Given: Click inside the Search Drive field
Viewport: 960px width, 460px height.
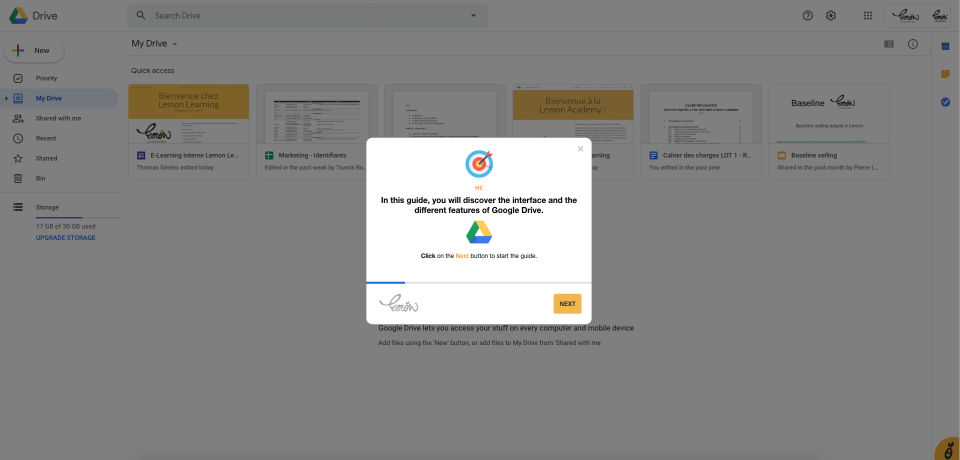Looking at the screenshot, I should point(307,15).
